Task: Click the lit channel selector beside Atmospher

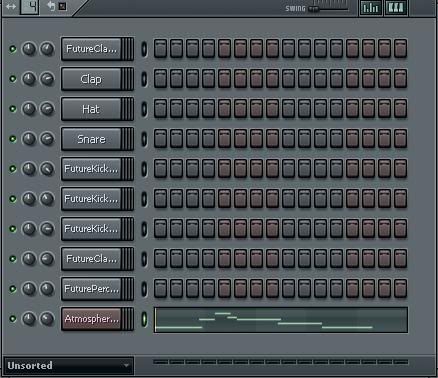Action: tap(144, 319)
